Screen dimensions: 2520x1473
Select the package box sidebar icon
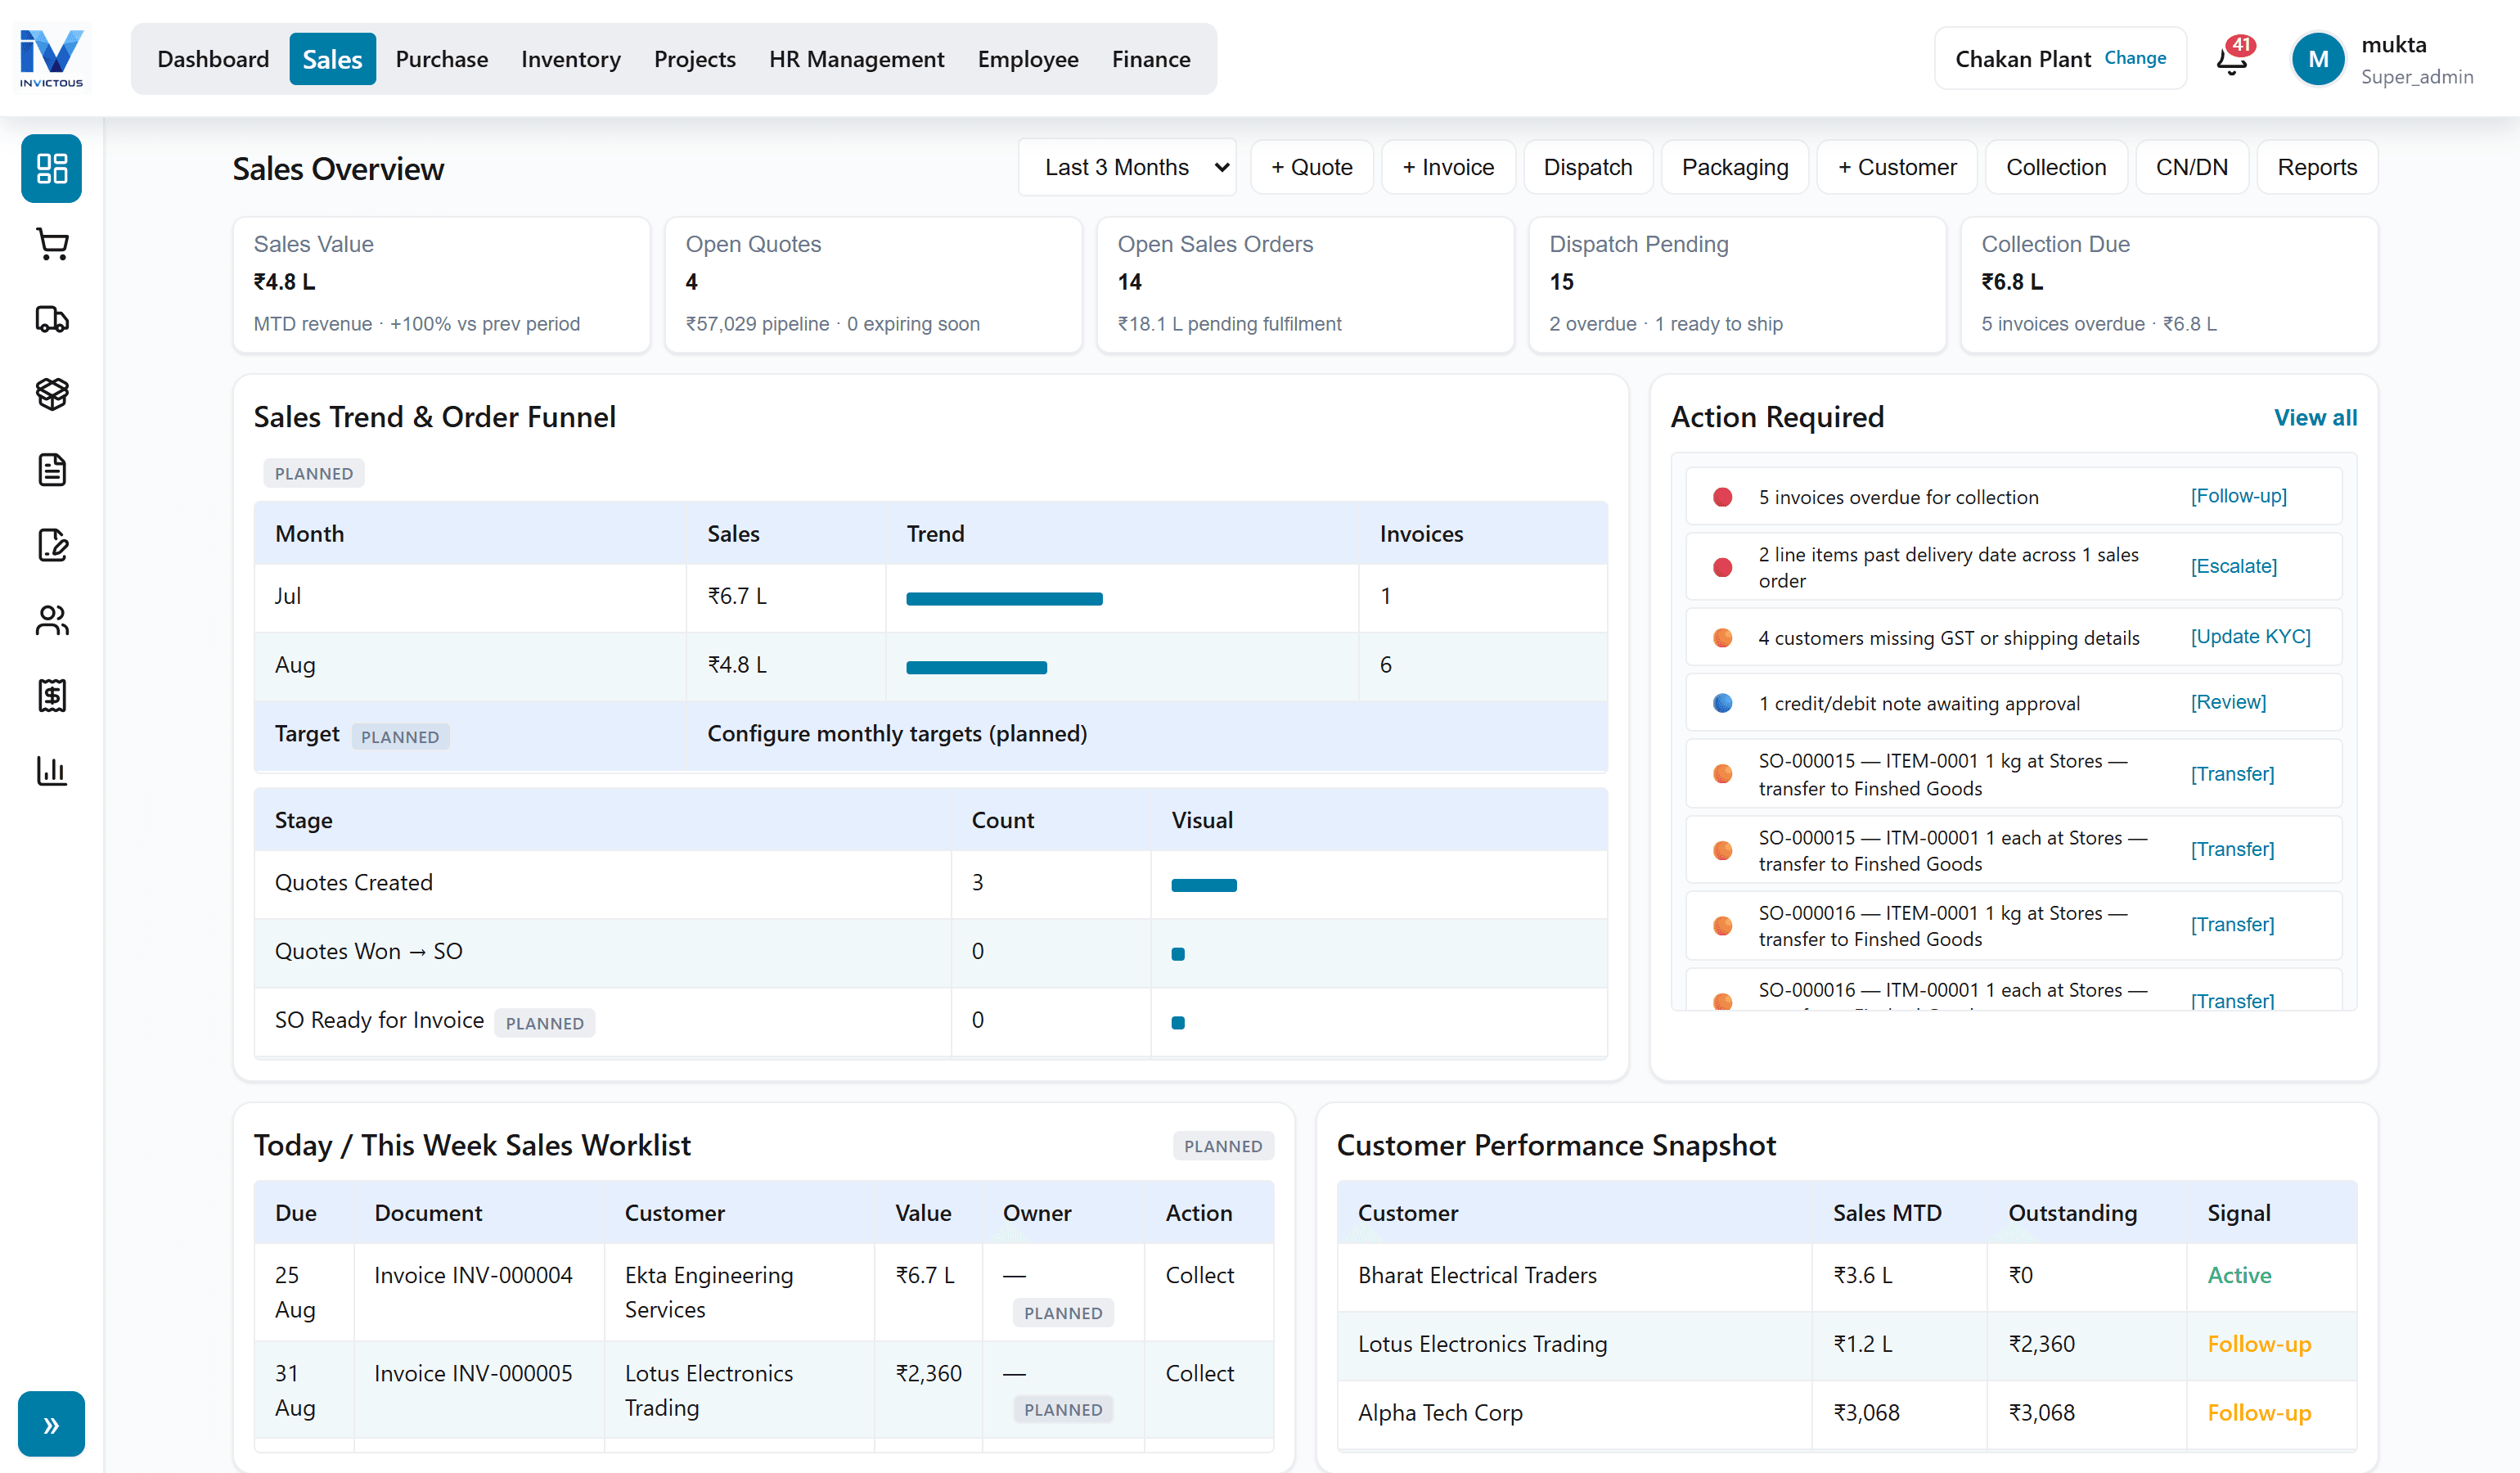(x=51, y=394)
